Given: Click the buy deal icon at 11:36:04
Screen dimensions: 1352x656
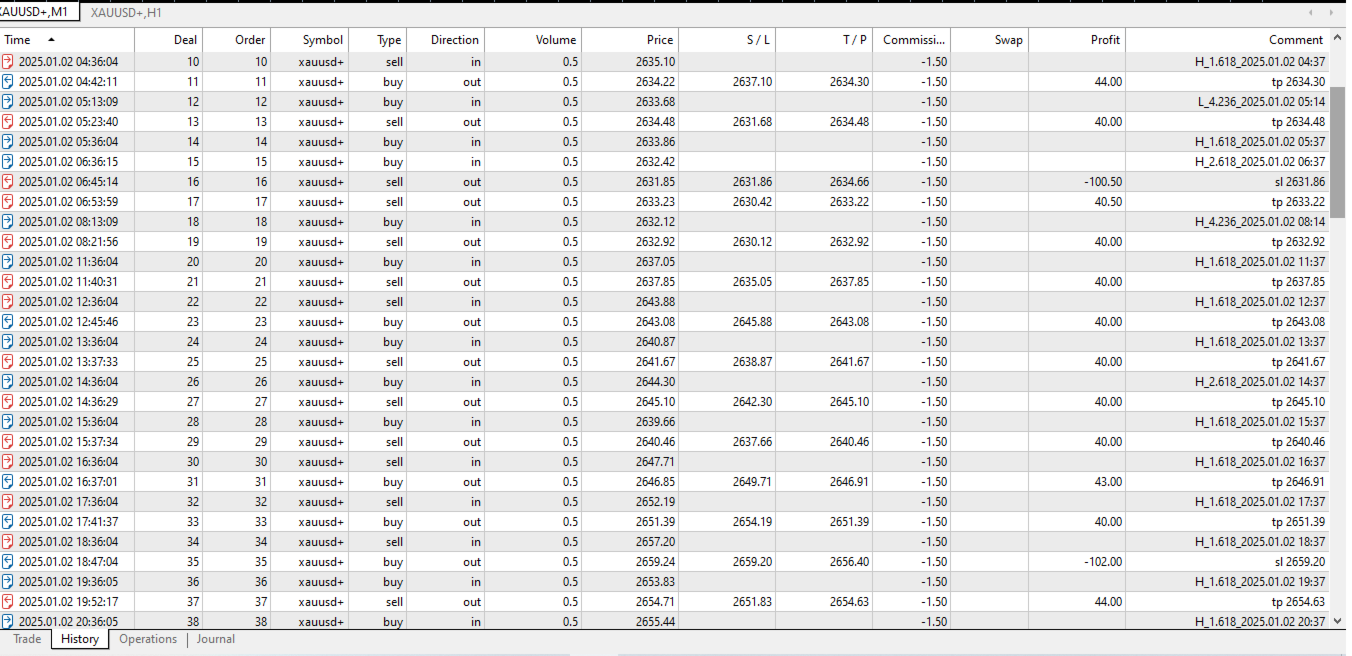Looking at the screenshot, I should click(8, 262).
